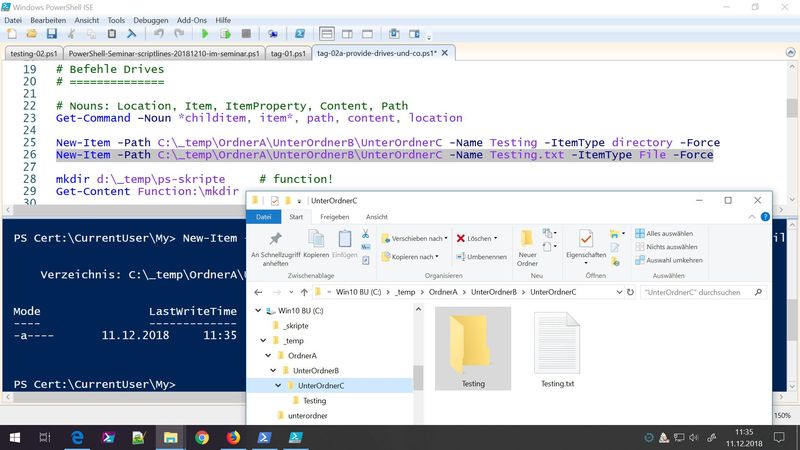
Task: Create a folder with the Neuer Ordner icon
Action: (527, 239)
